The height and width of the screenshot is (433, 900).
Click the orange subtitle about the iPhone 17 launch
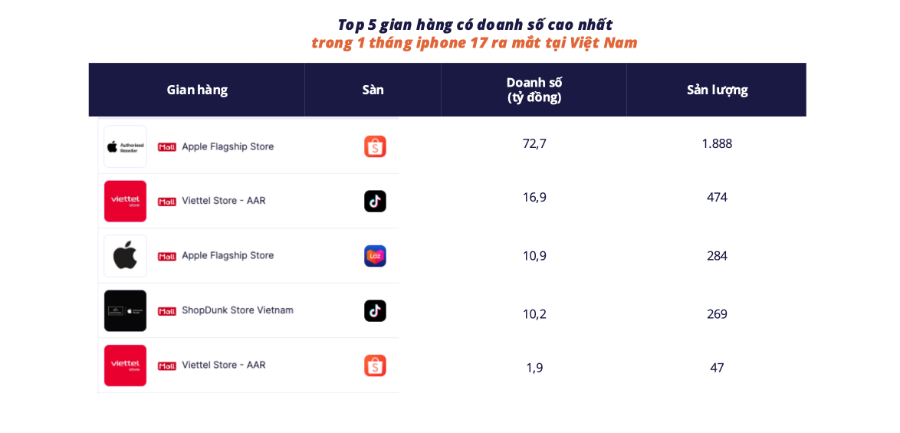[x=474, y=43]
